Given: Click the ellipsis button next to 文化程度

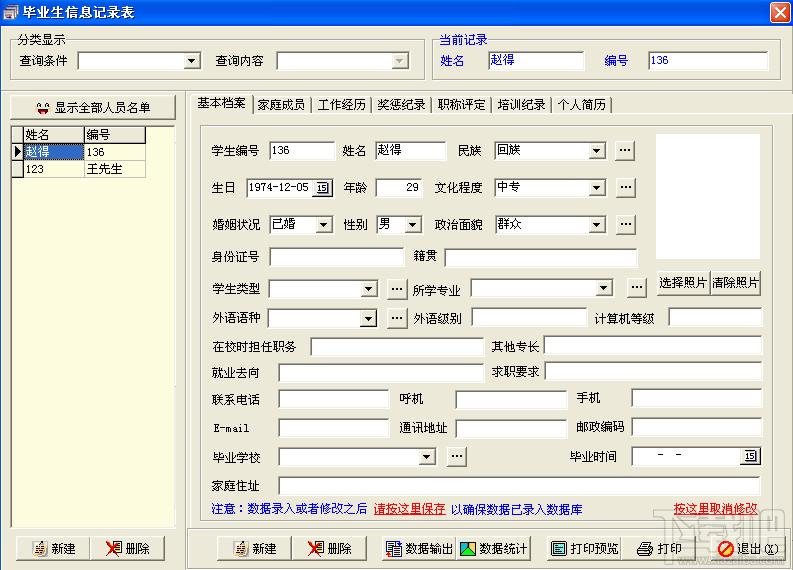Looking at the screenshot, I should [x=625, y=188].
